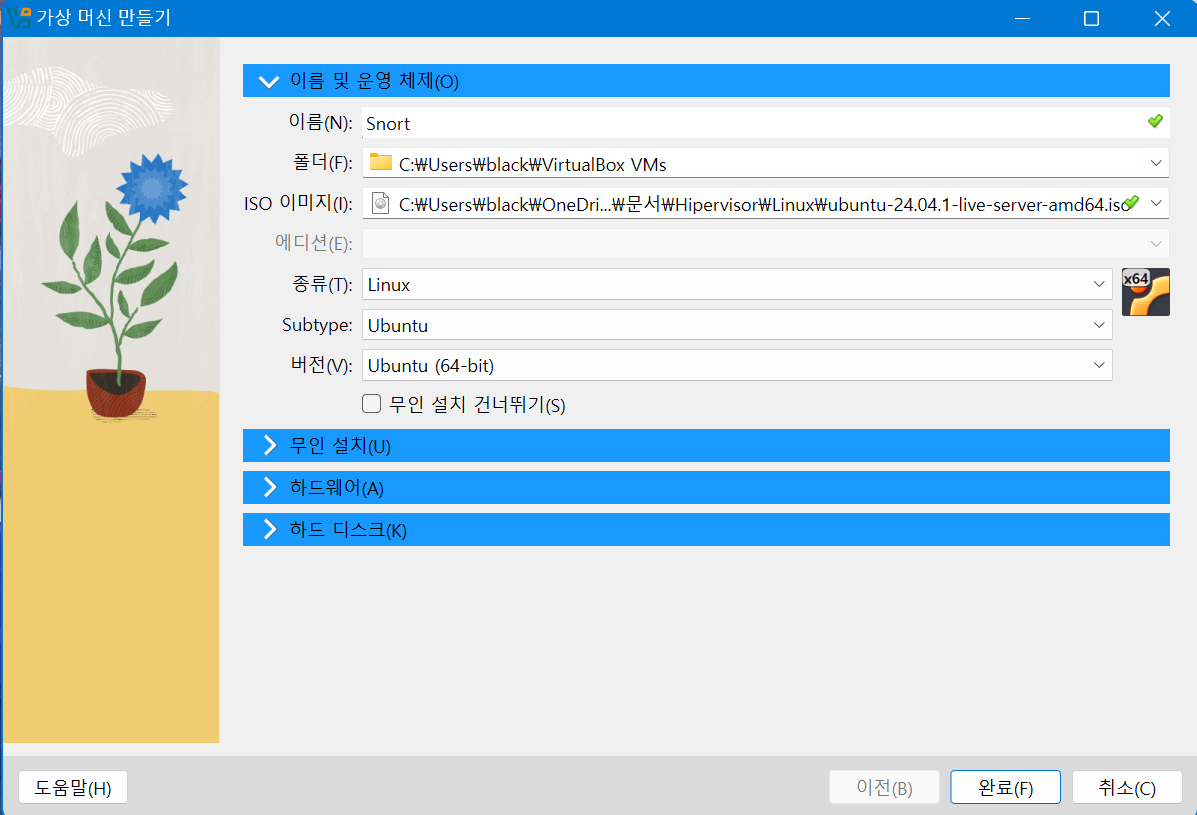Click the 완료 finish button
This screenshot has width=1197, height=815.
point(1005,787)
